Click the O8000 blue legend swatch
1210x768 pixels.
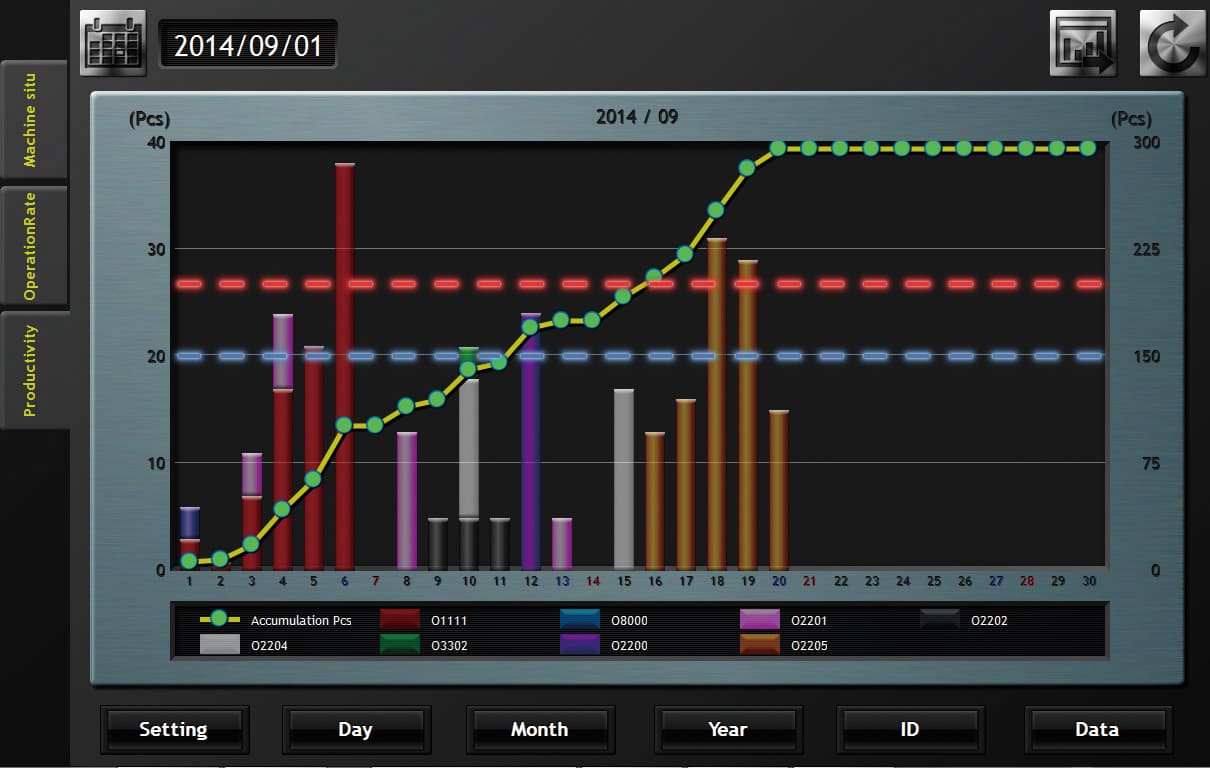click(580, 619)
